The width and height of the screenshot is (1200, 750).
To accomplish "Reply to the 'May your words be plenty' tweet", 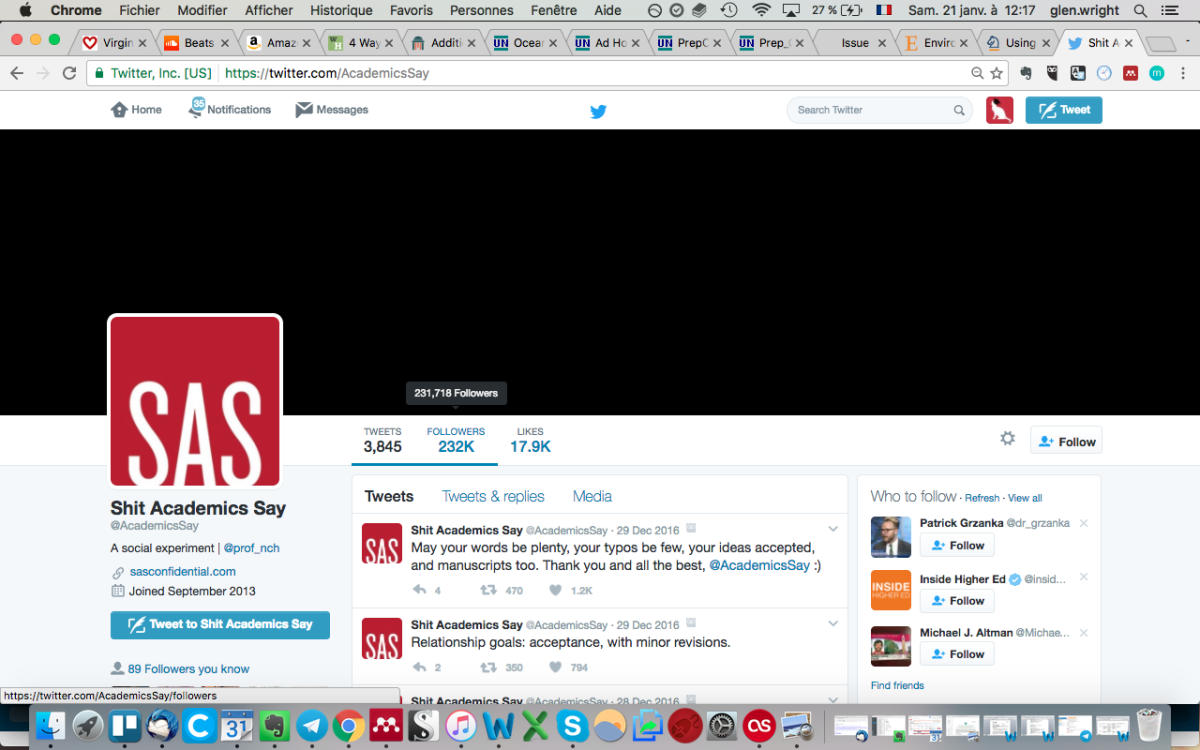I will pyautogui.click(x=419, y=591).
